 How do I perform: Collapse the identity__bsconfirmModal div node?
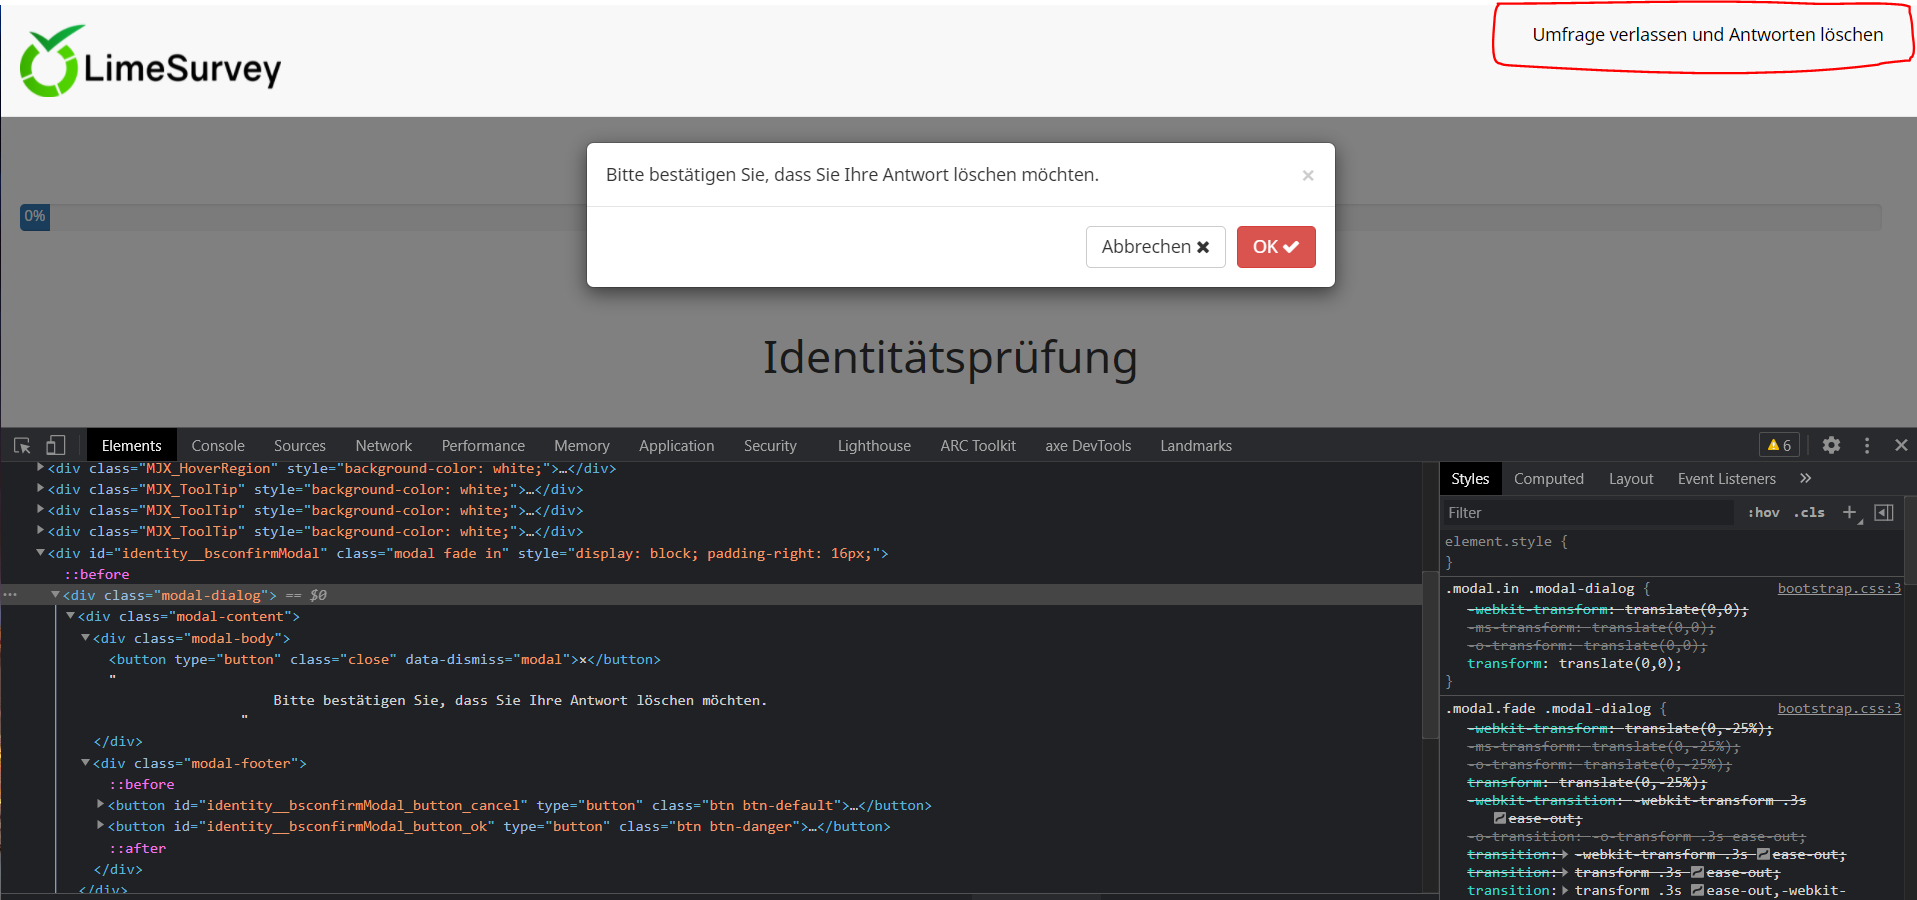41,553
